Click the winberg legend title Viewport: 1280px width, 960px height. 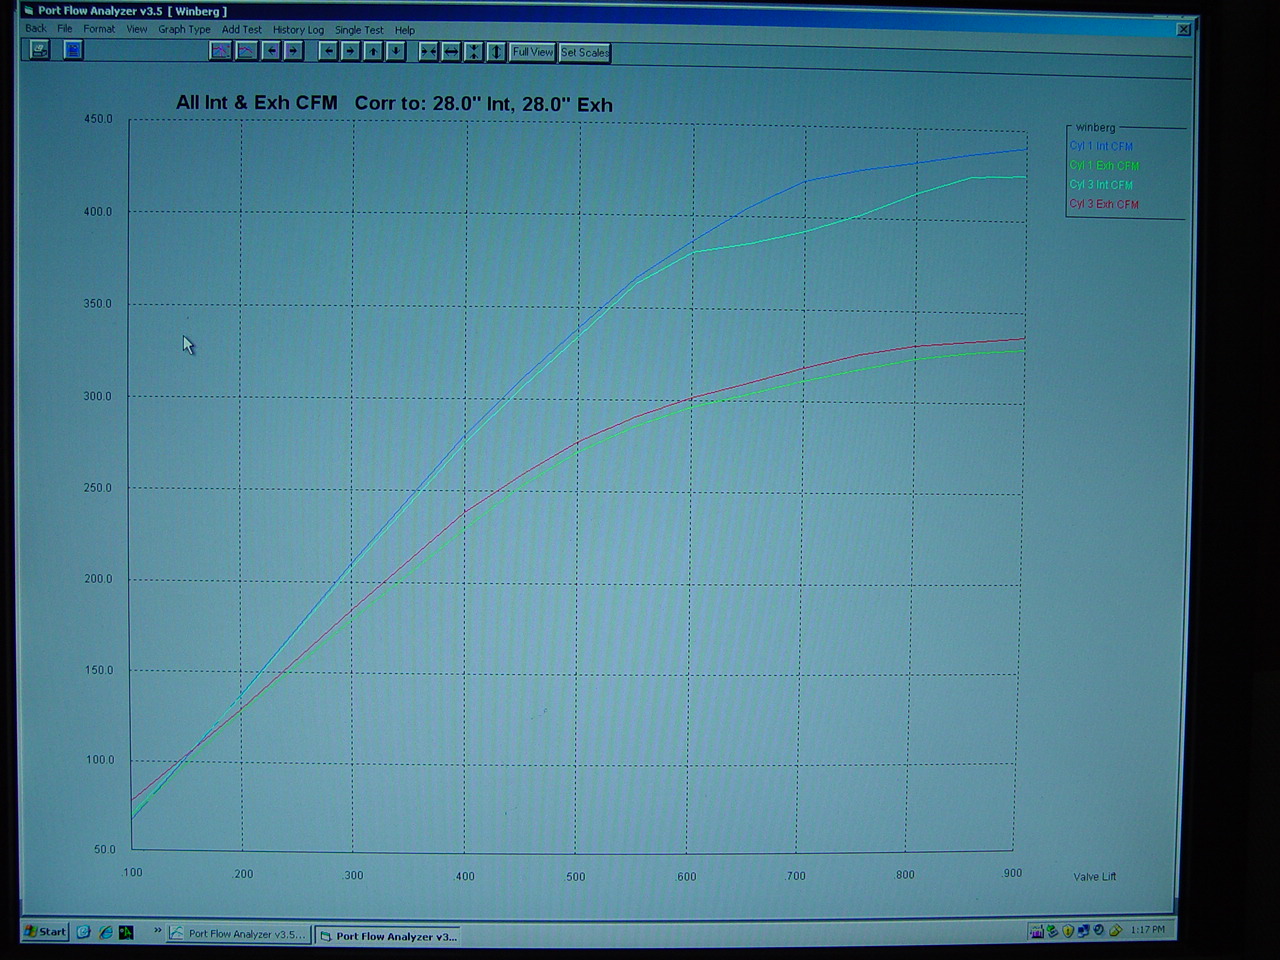[x=1095, y=127]
